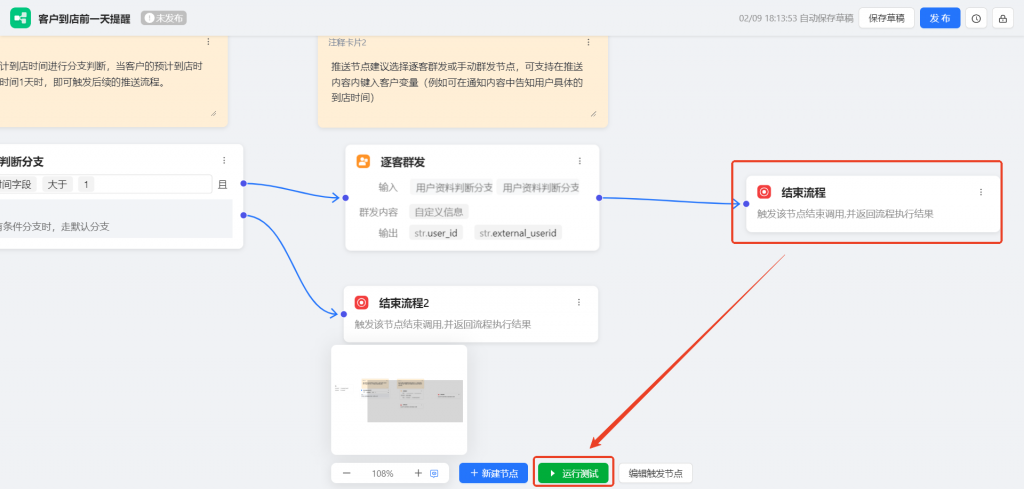This screenshot has width=1024, height=489.
Task: Zoom out with the minus icon
Action: (347, 473)
